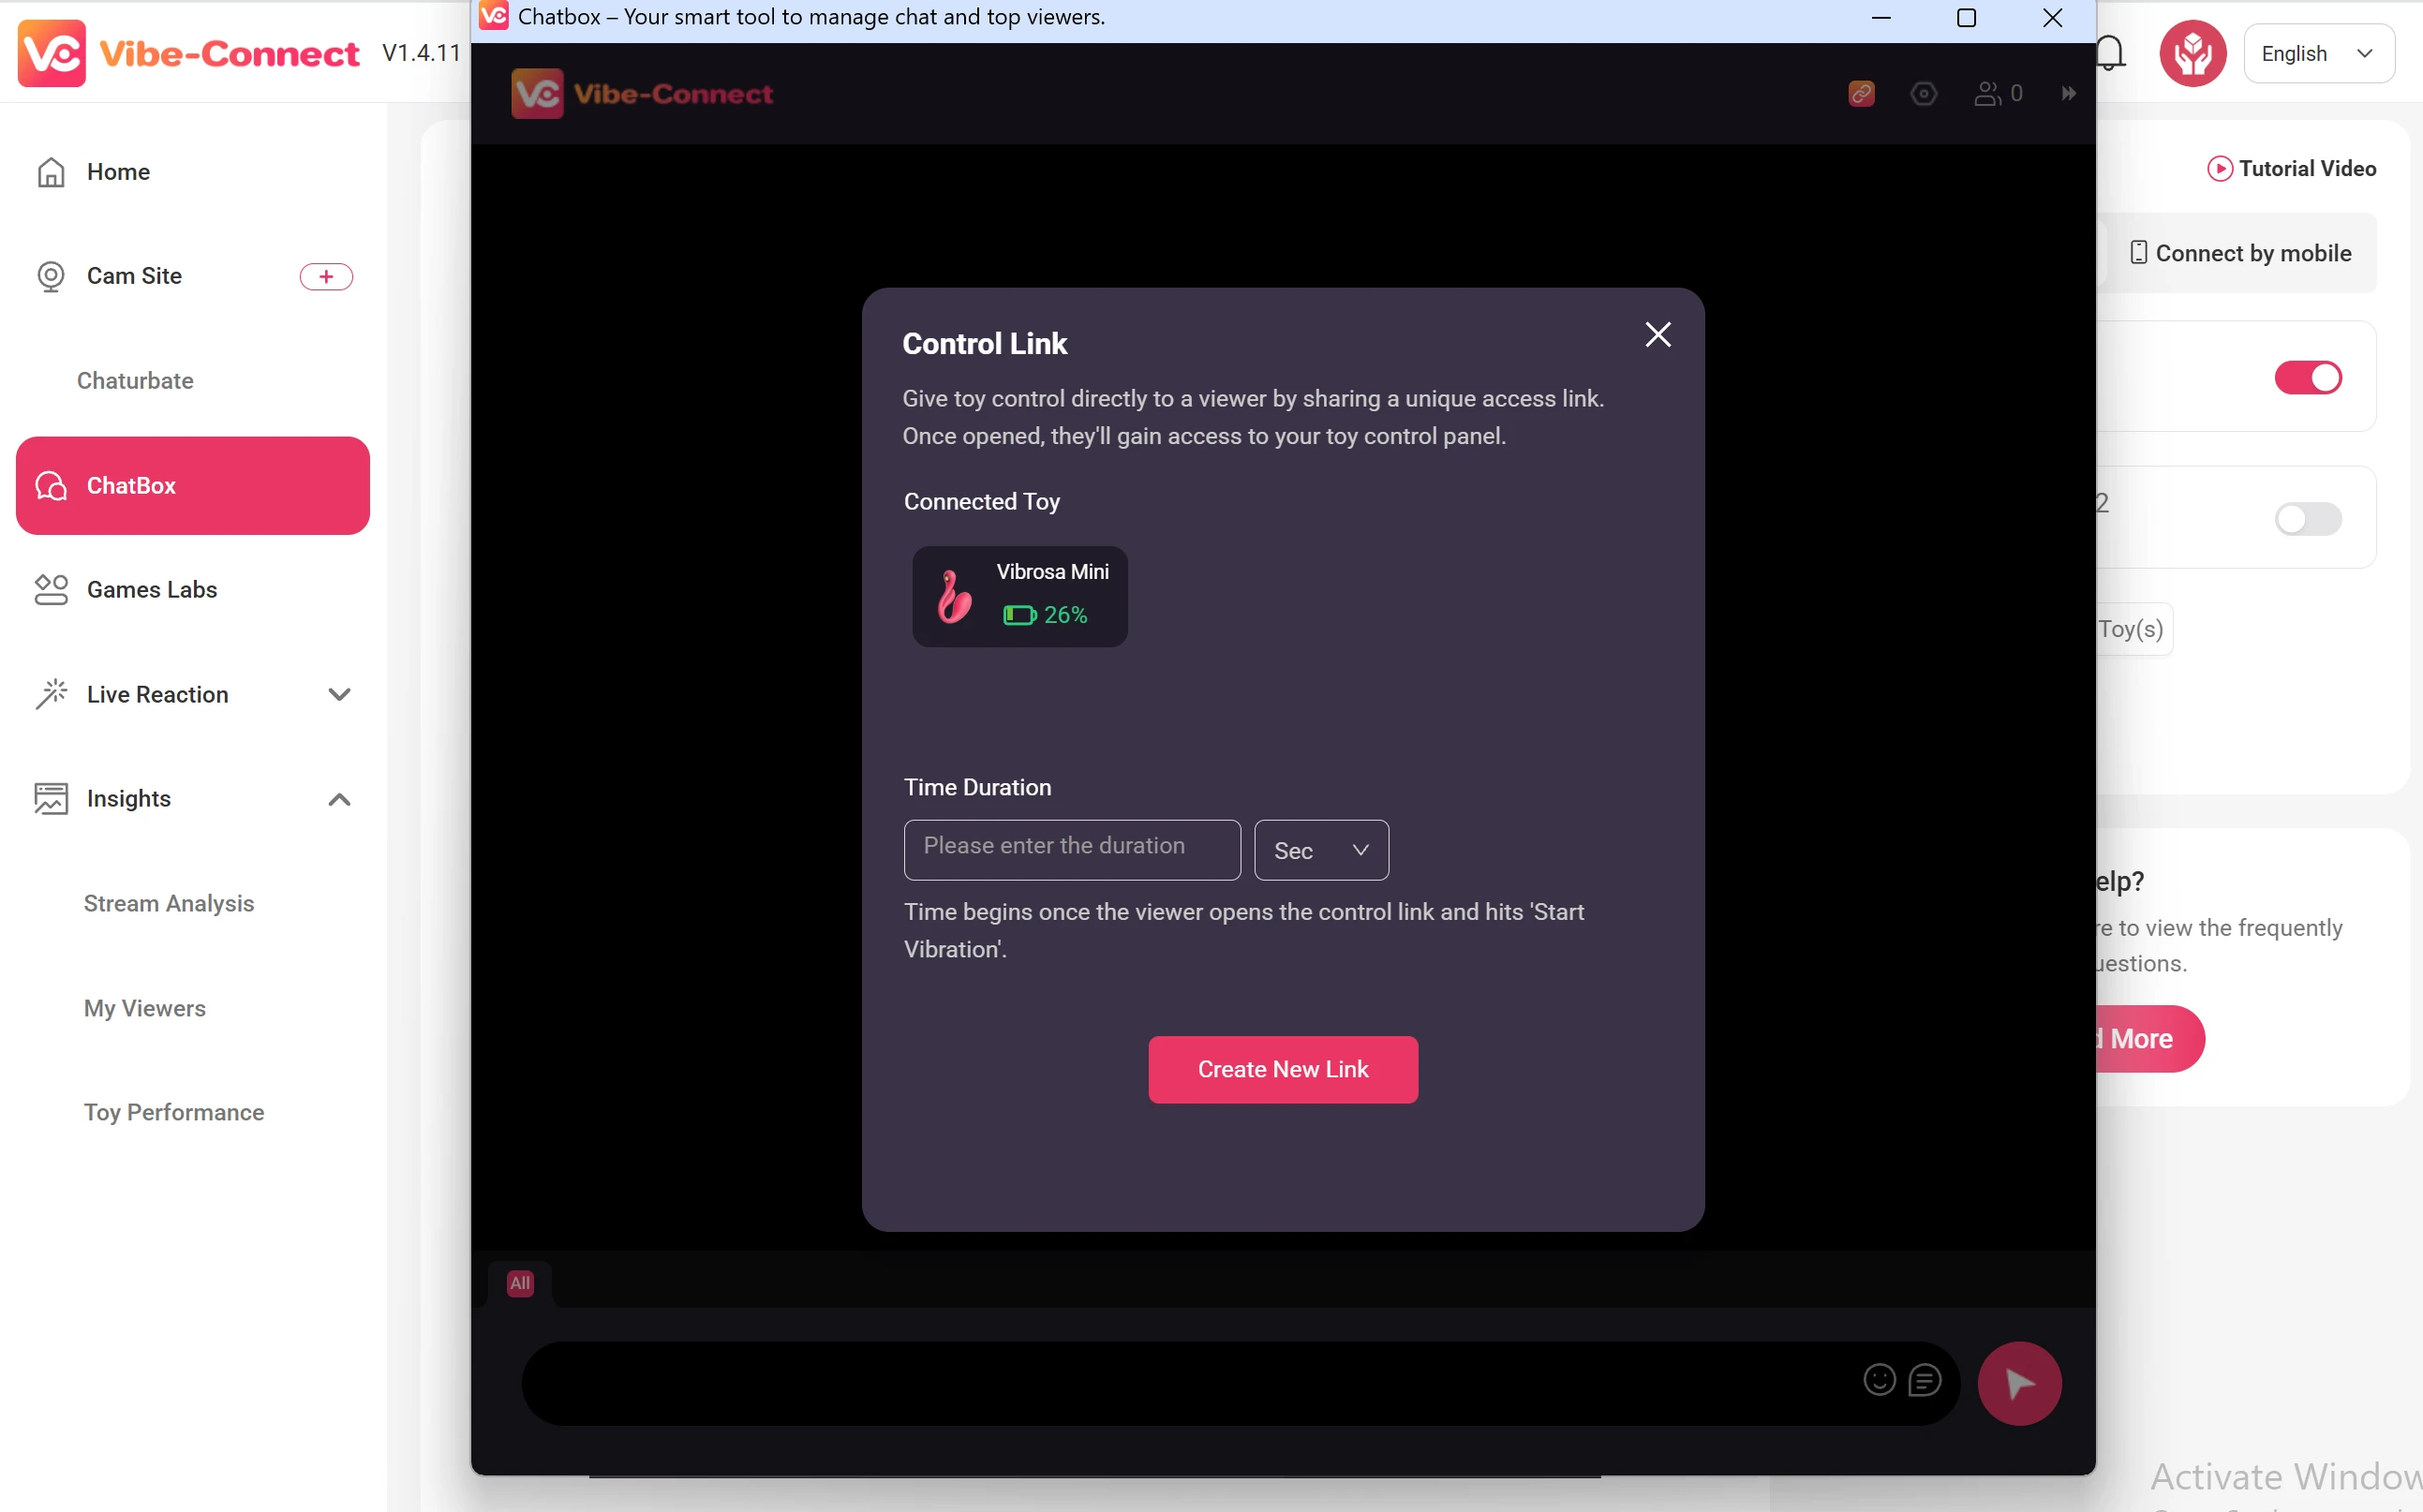
Task: Expand the Live Reaction menu
Action: (339, 695)
